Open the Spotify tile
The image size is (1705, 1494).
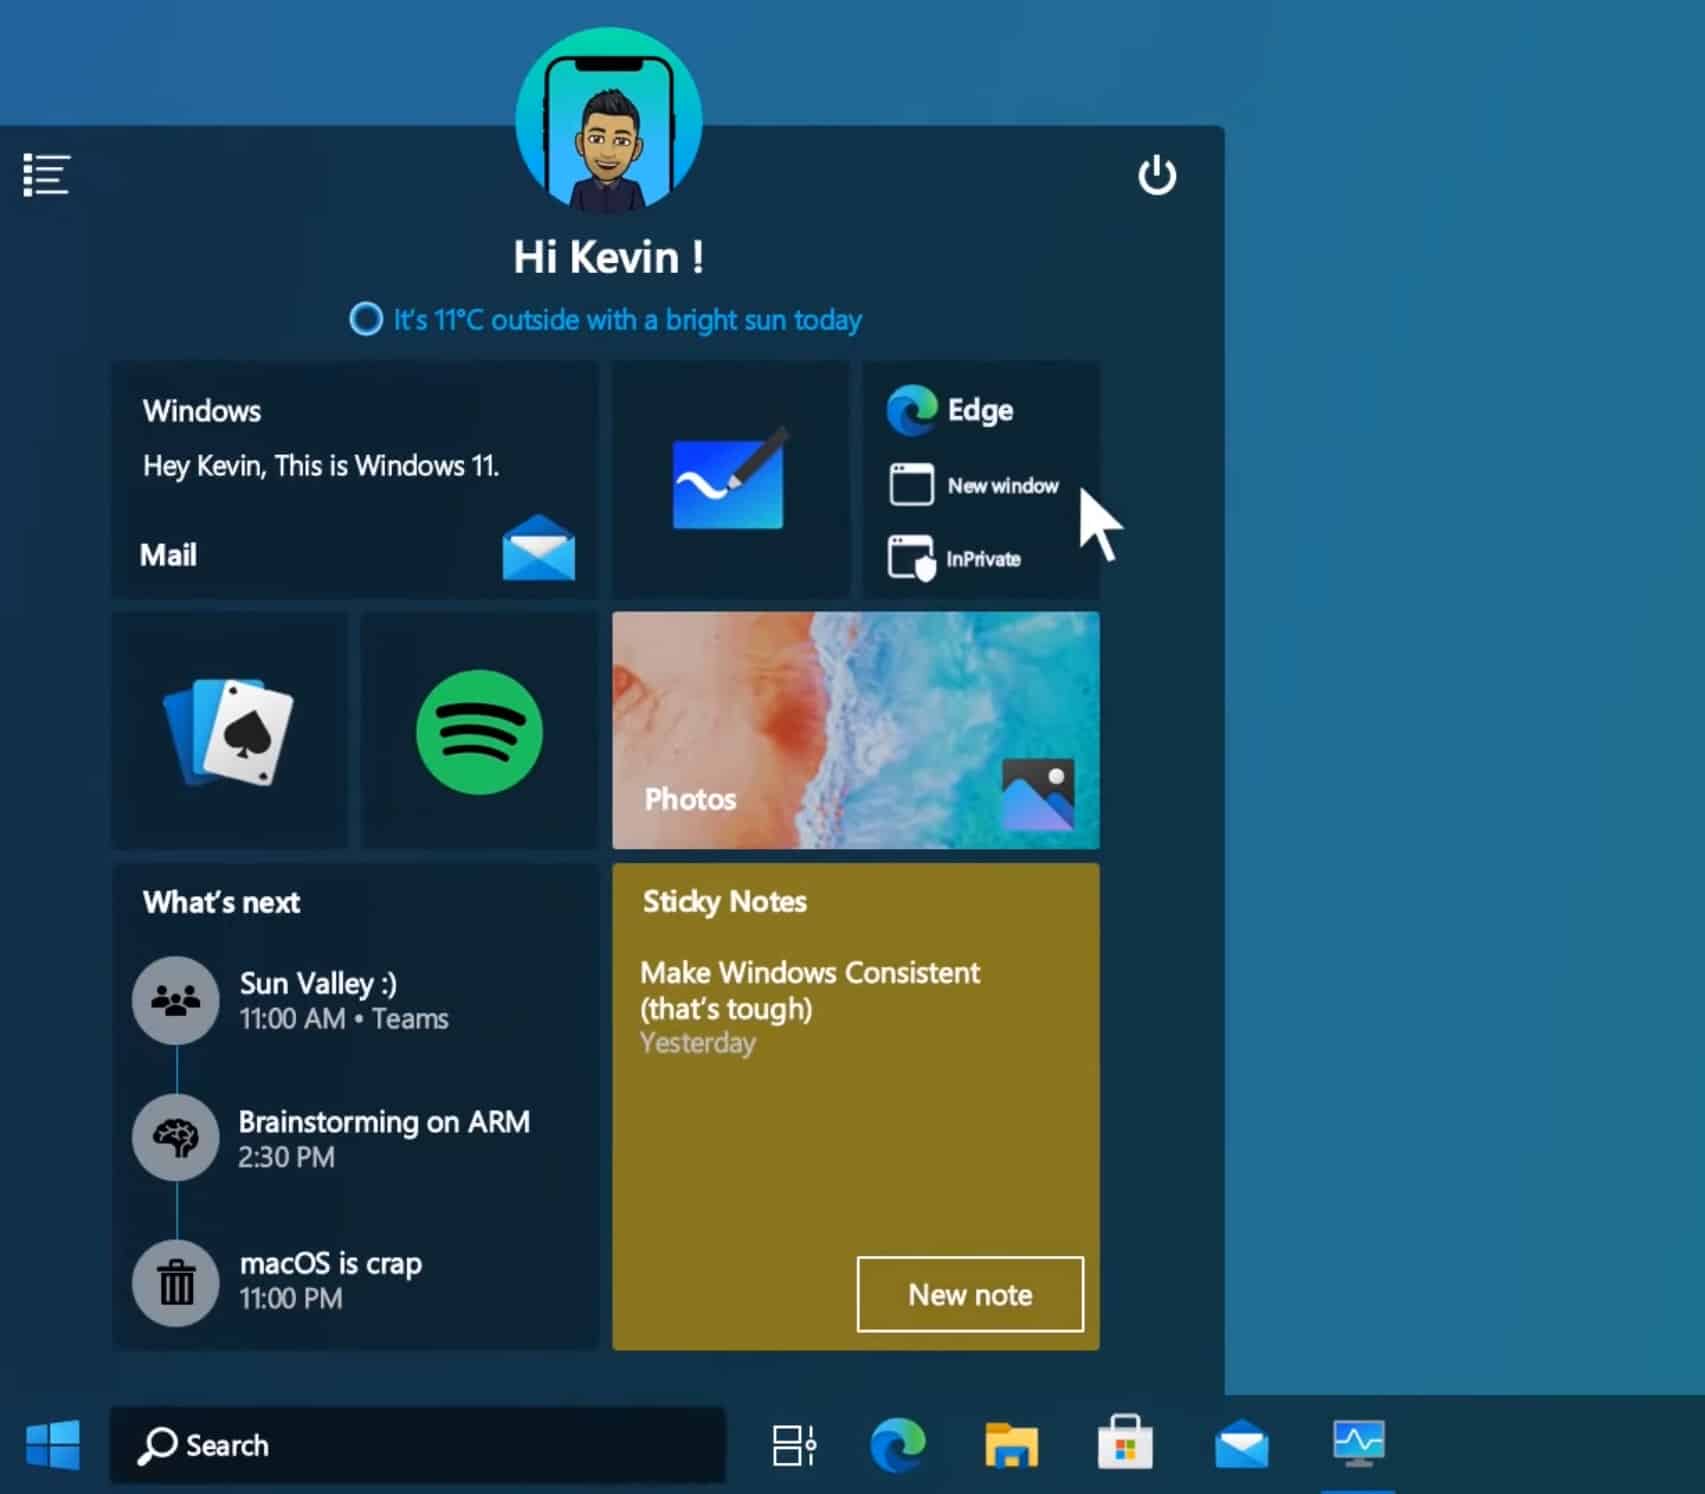[x=479, y=732]
